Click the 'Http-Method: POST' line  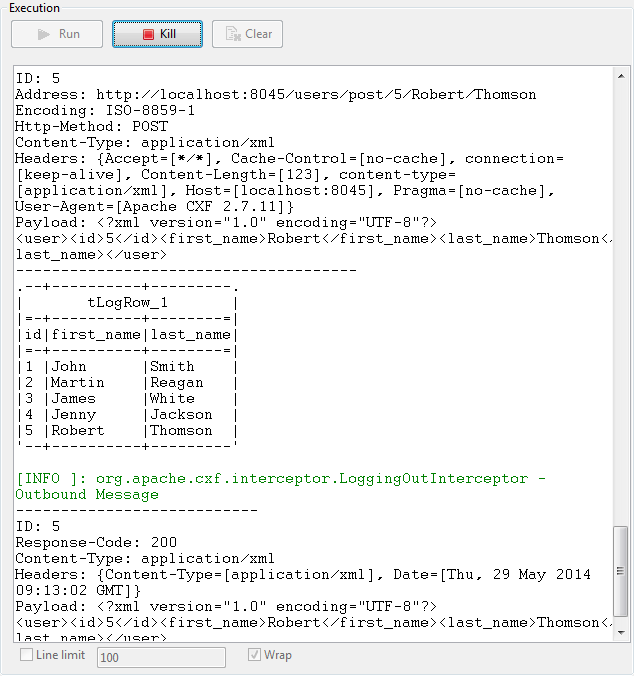(91, 126)
